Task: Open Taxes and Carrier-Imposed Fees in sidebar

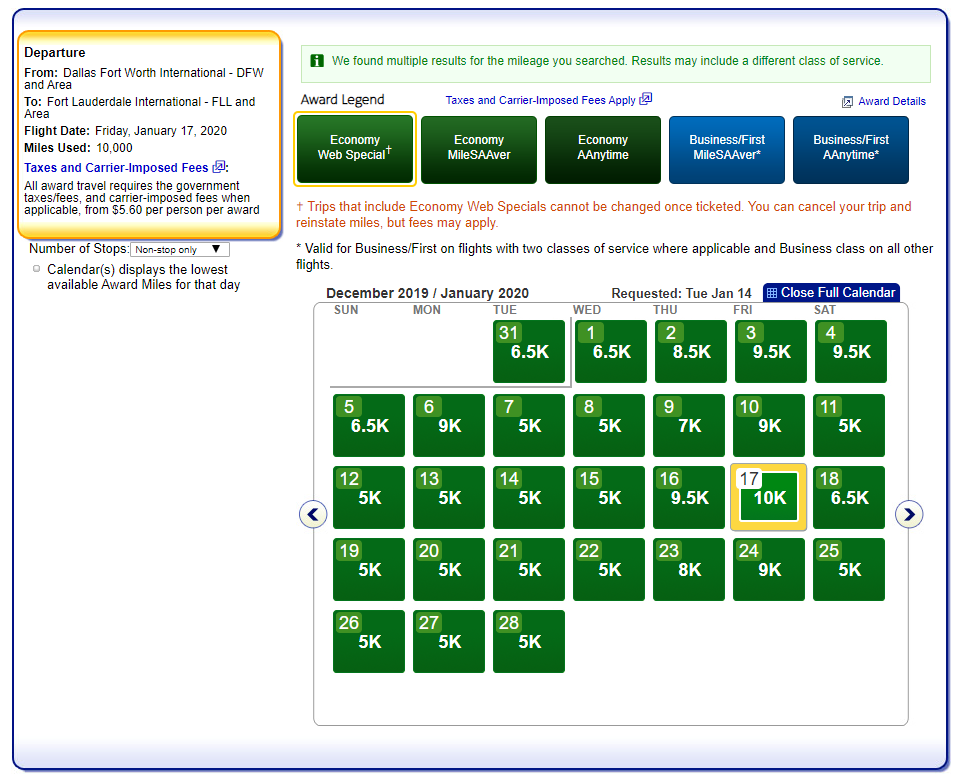Action: click(x=116, y=167)
